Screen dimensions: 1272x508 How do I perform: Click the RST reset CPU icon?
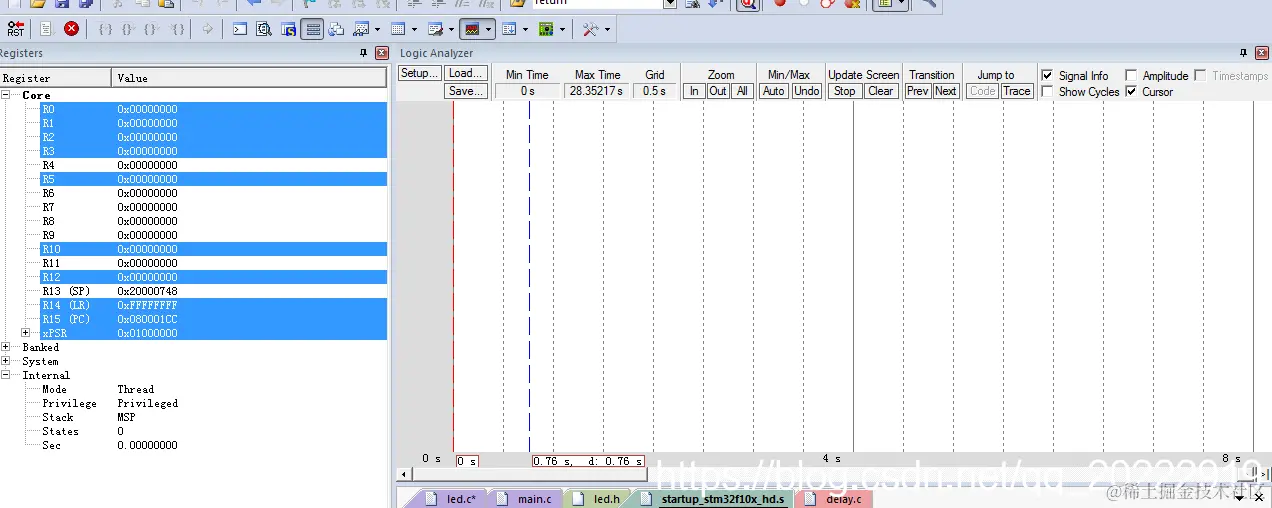(16, 29)
